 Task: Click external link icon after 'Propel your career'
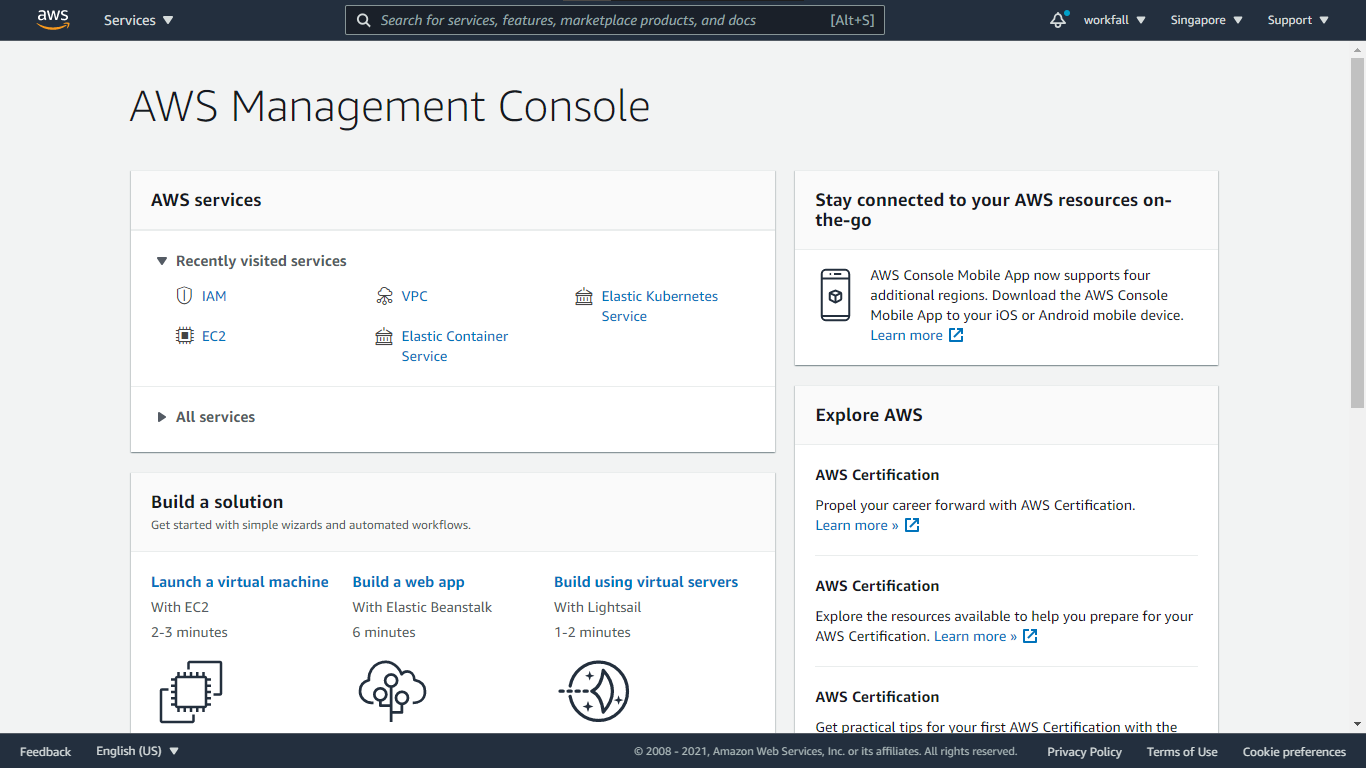pos(912,525)
